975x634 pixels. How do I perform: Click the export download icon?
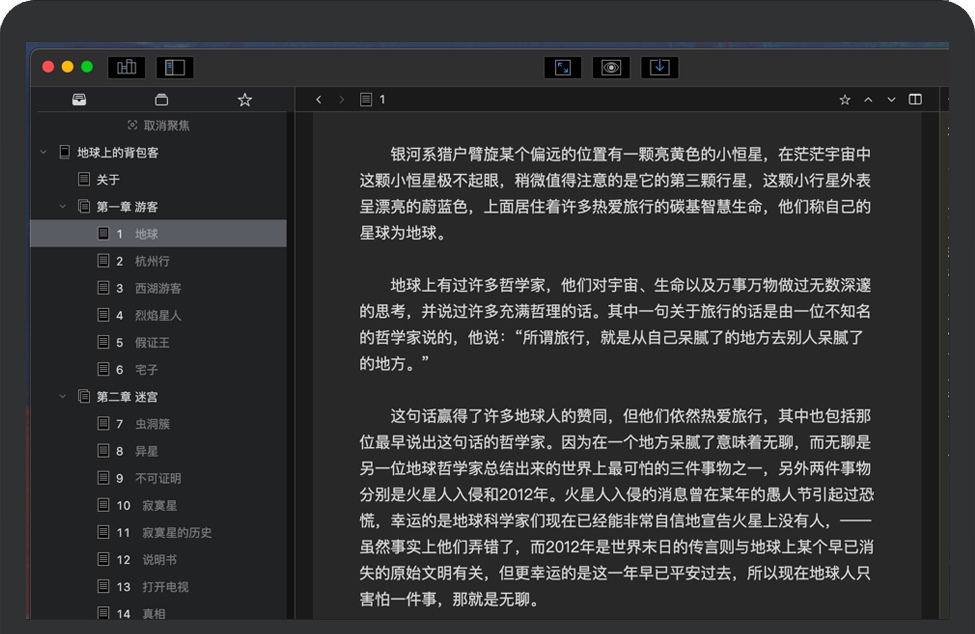(x=659, y=67)
